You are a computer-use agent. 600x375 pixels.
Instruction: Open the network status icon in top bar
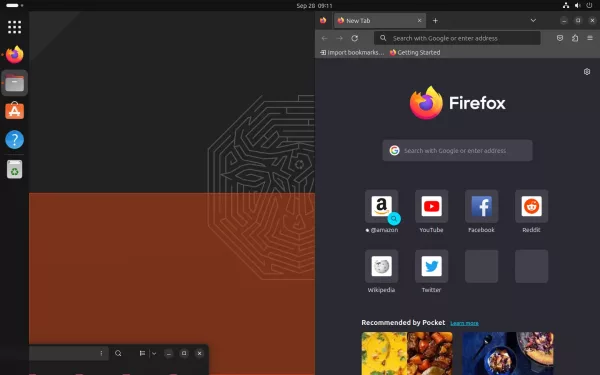click(566, 5)
